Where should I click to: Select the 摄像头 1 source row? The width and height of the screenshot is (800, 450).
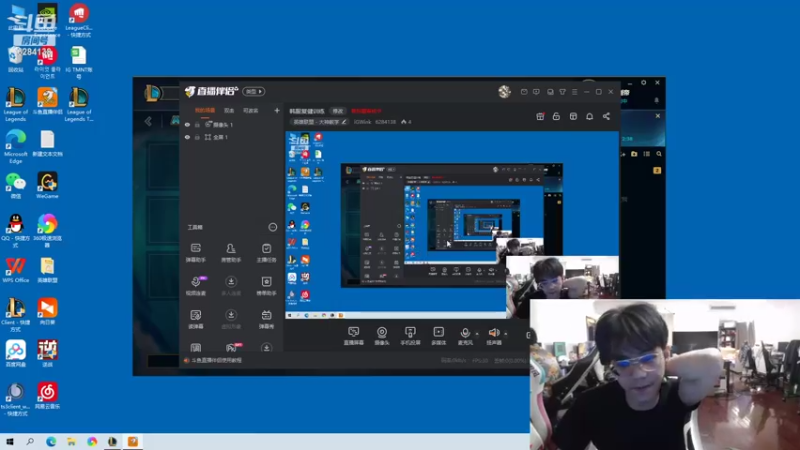[x=232, y=124]
